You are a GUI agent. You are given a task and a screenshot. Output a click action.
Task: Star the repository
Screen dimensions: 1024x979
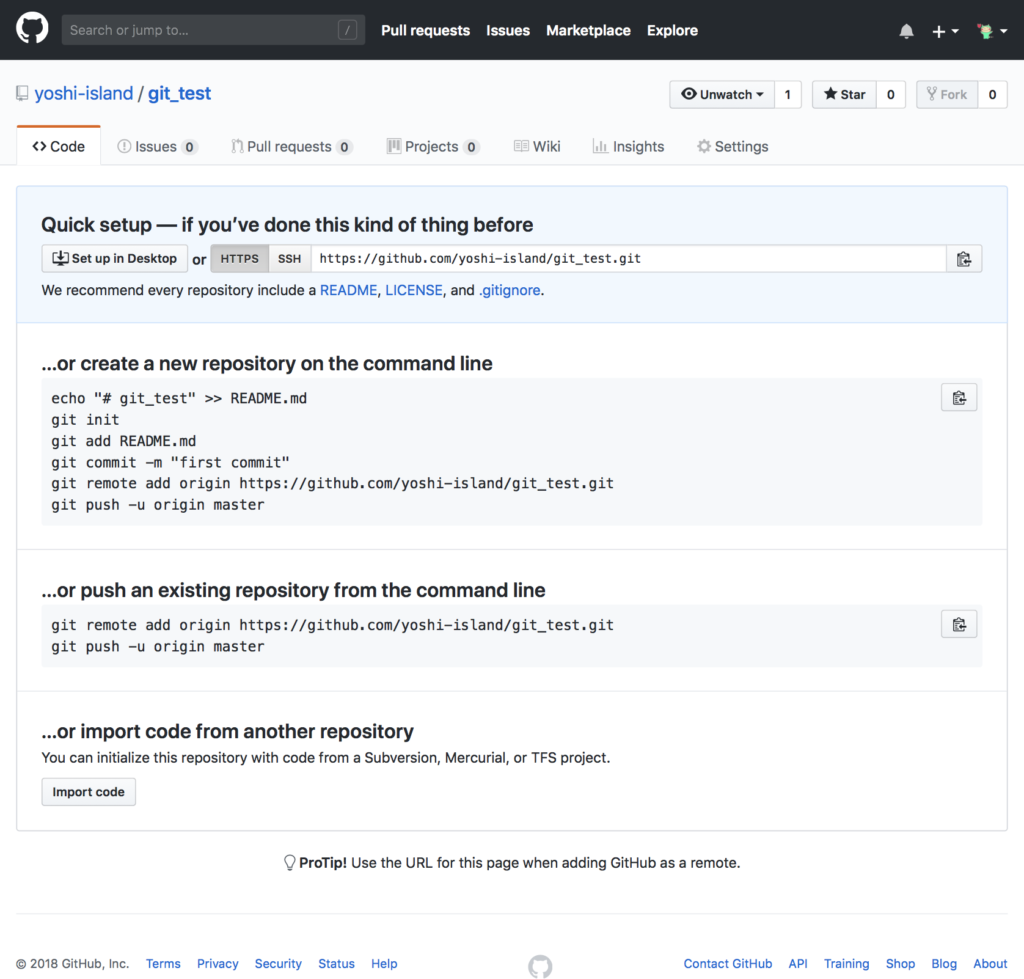[844, 95]
